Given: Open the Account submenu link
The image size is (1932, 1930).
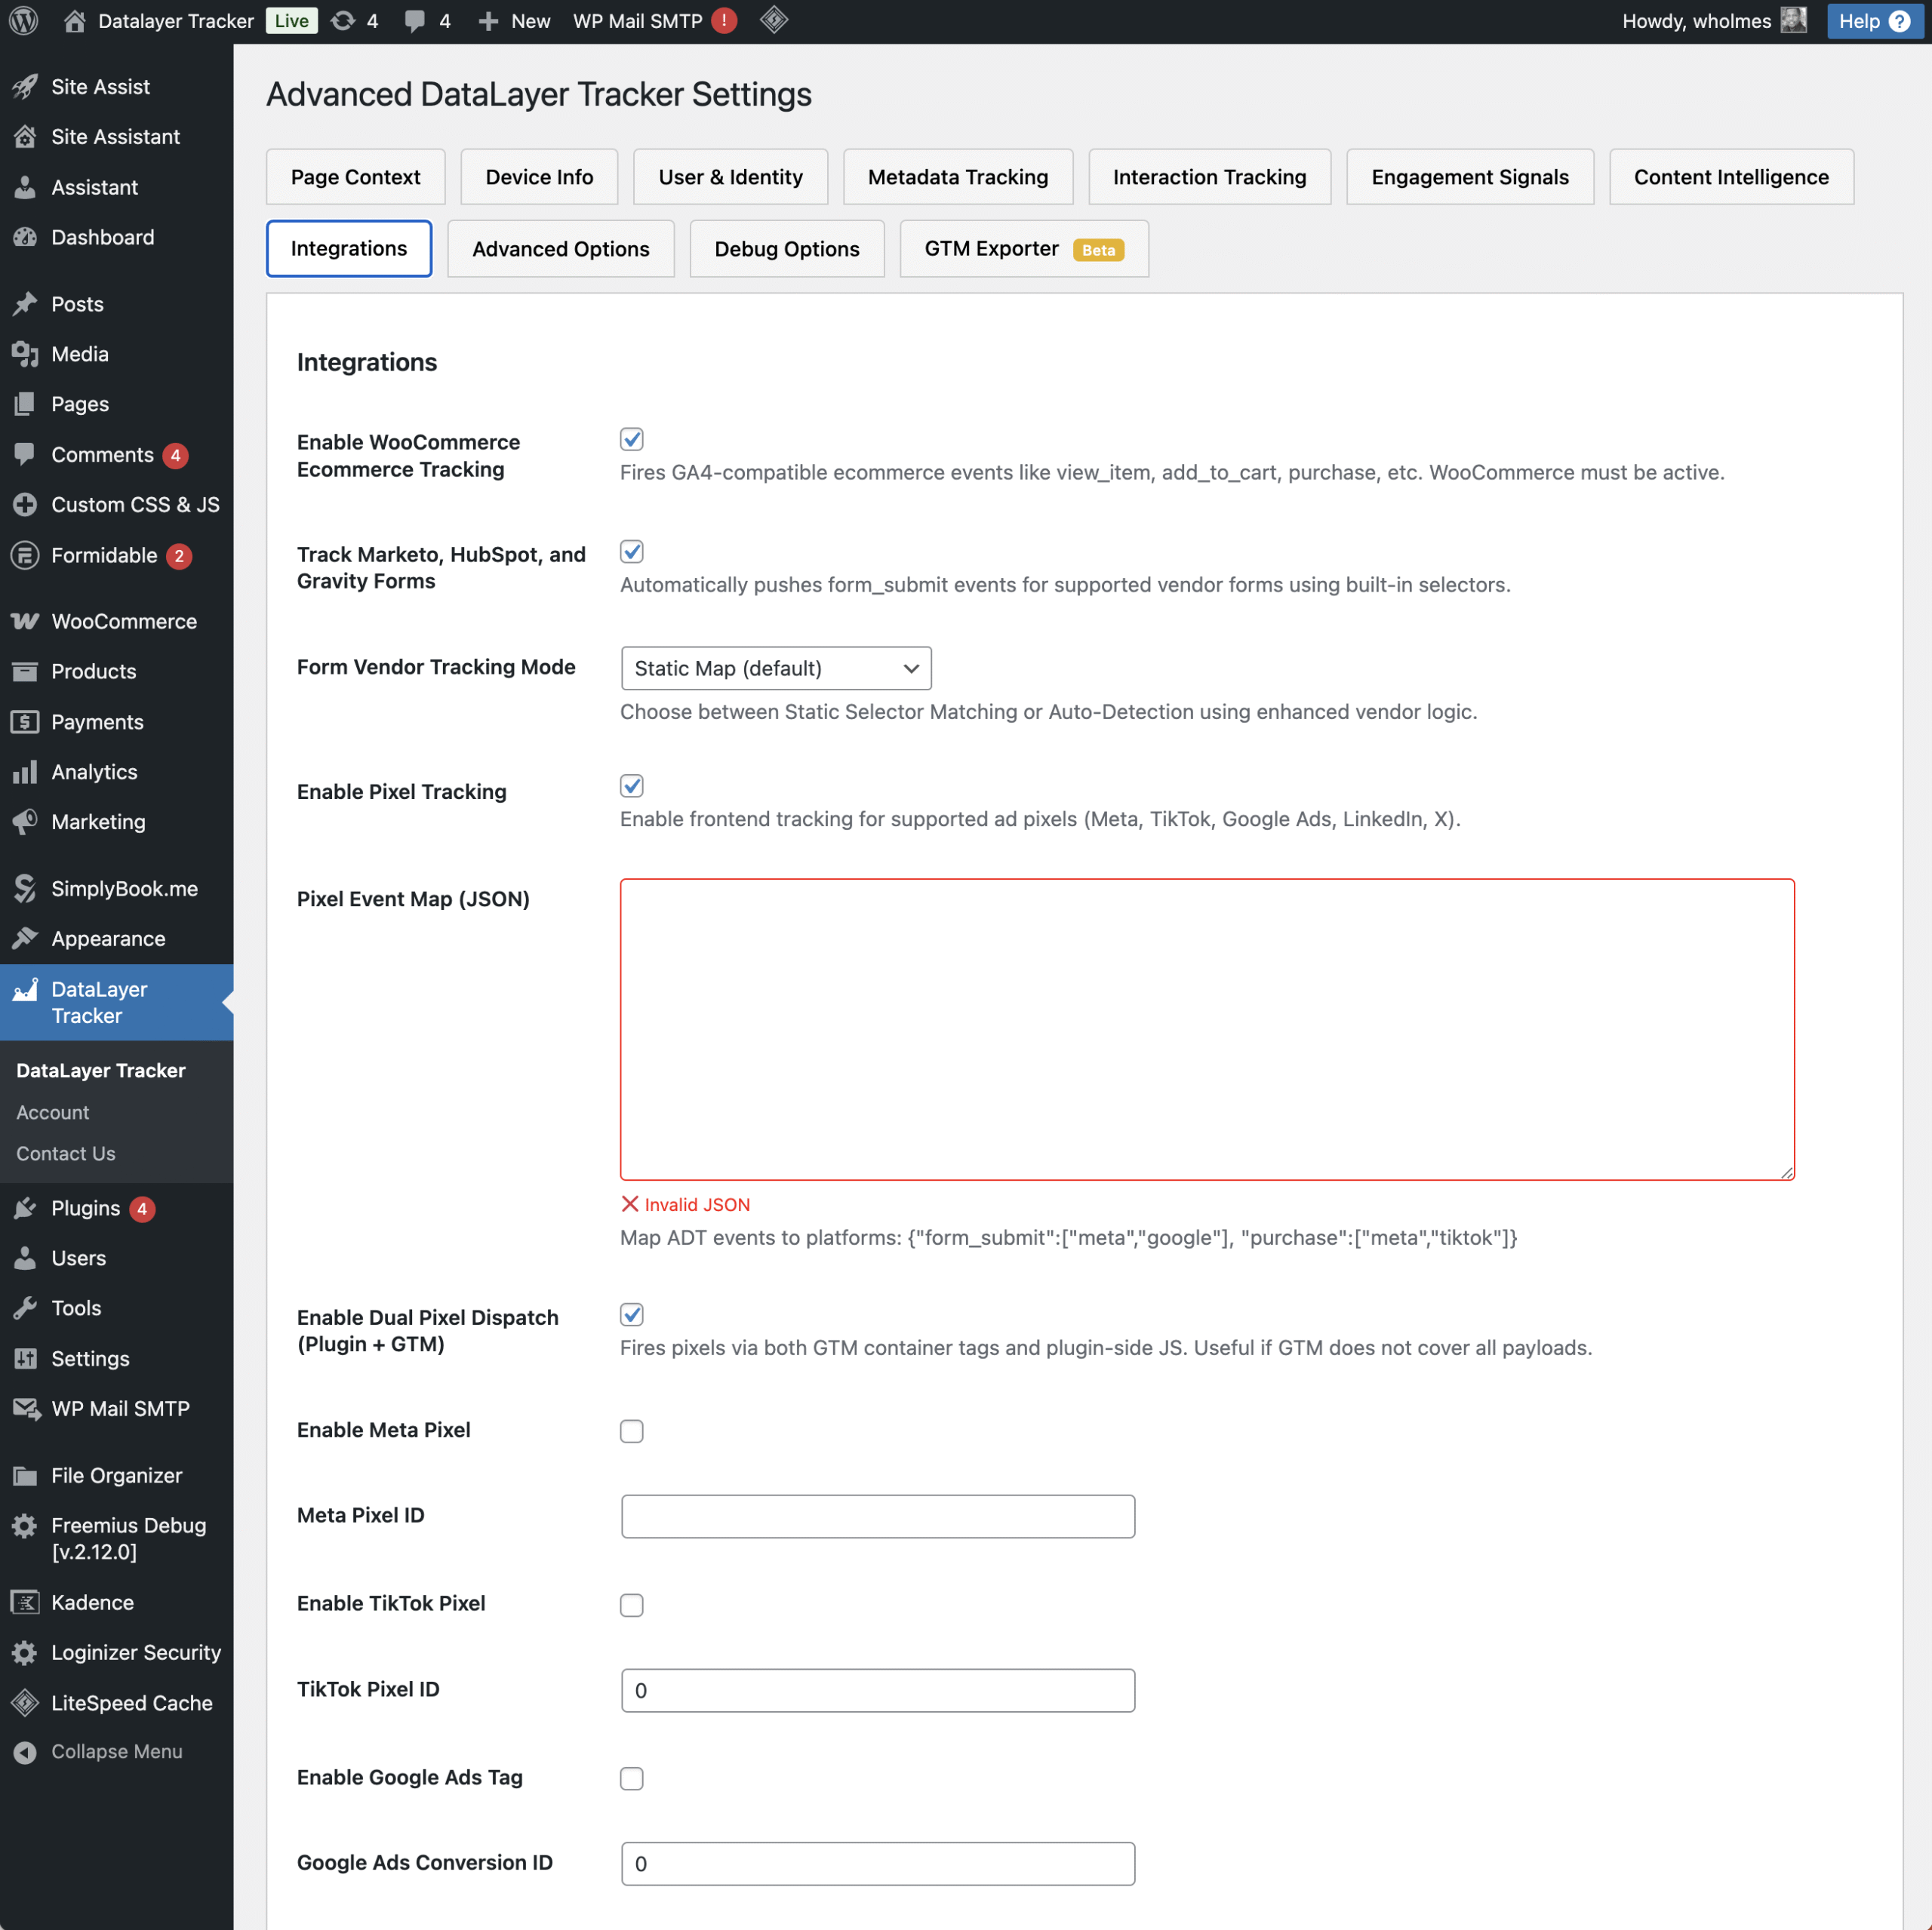Looking at the screenshot, I should coord(53,1112).
